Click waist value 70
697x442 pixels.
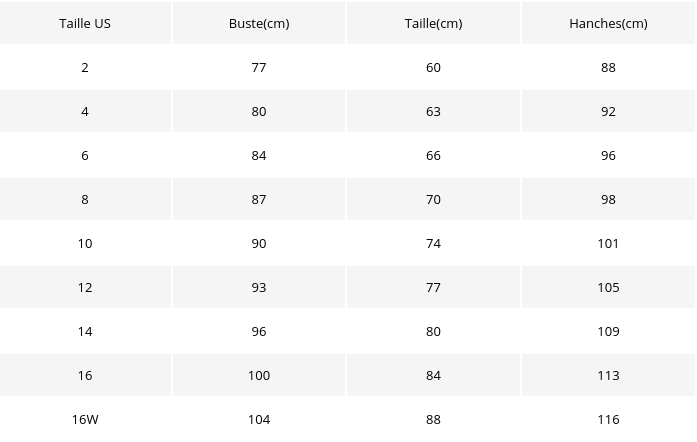pos(433,200)
